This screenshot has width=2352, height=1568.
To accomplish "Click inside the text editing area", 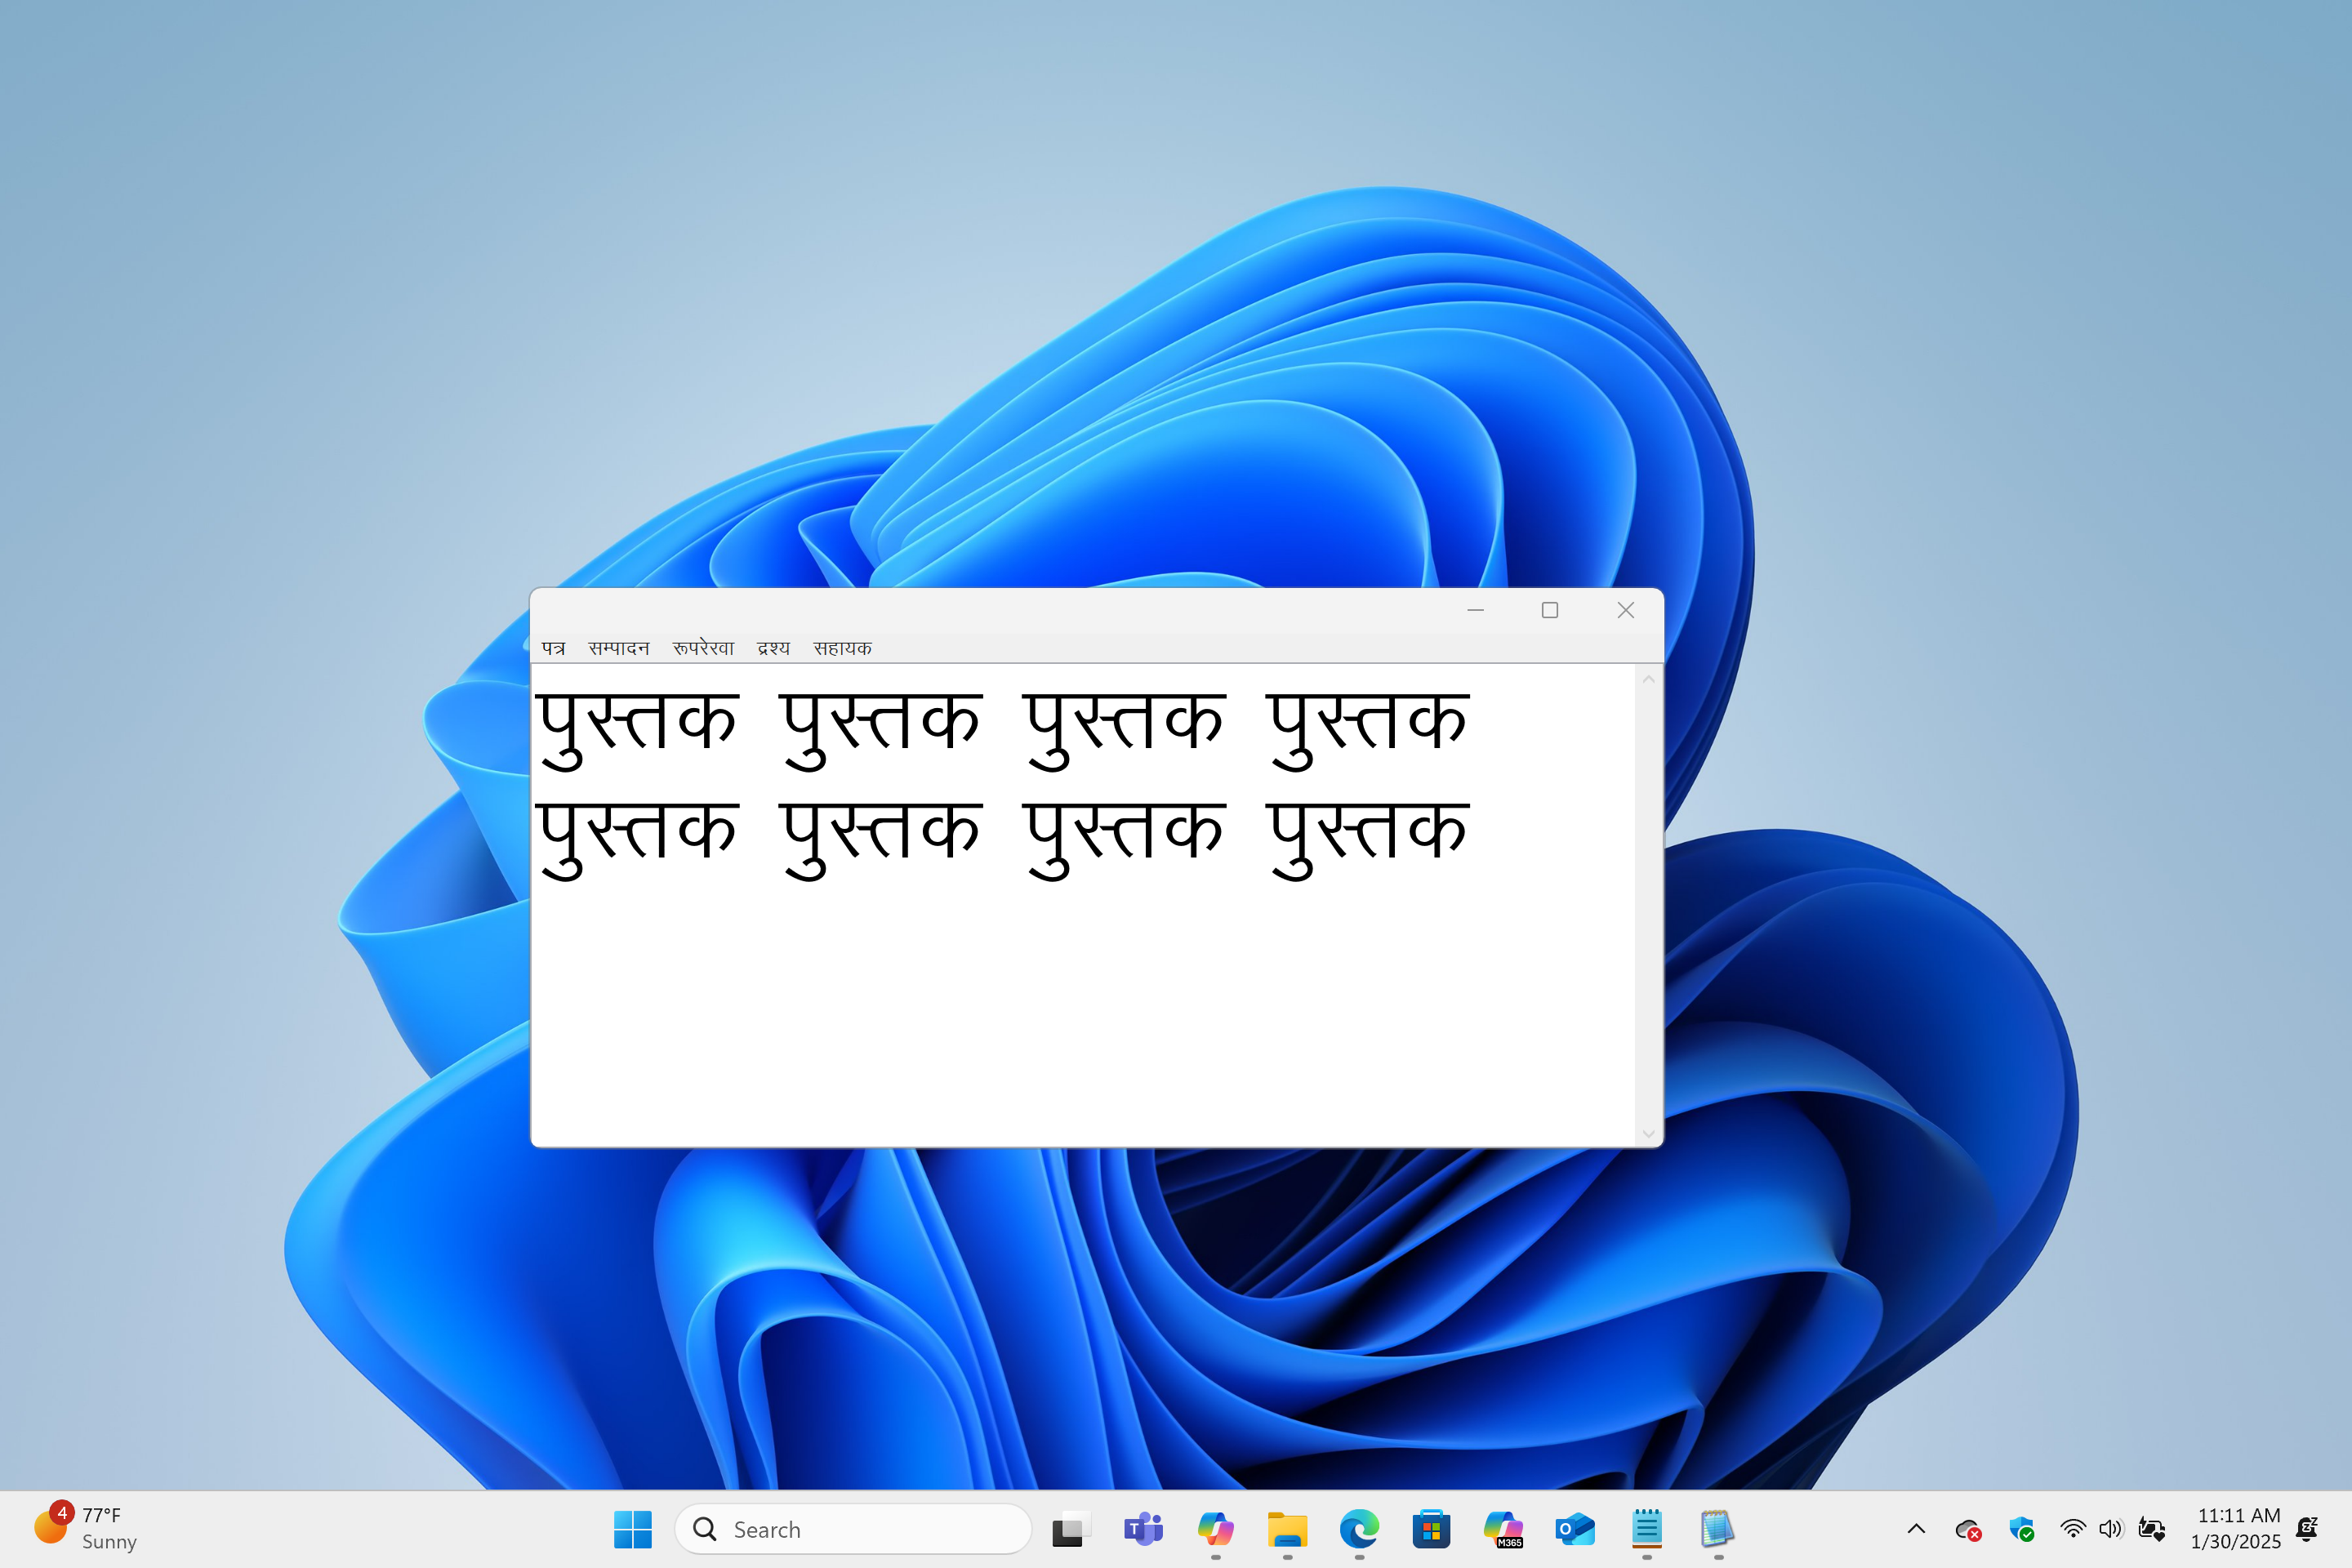I will [x=1080, y=1000].
